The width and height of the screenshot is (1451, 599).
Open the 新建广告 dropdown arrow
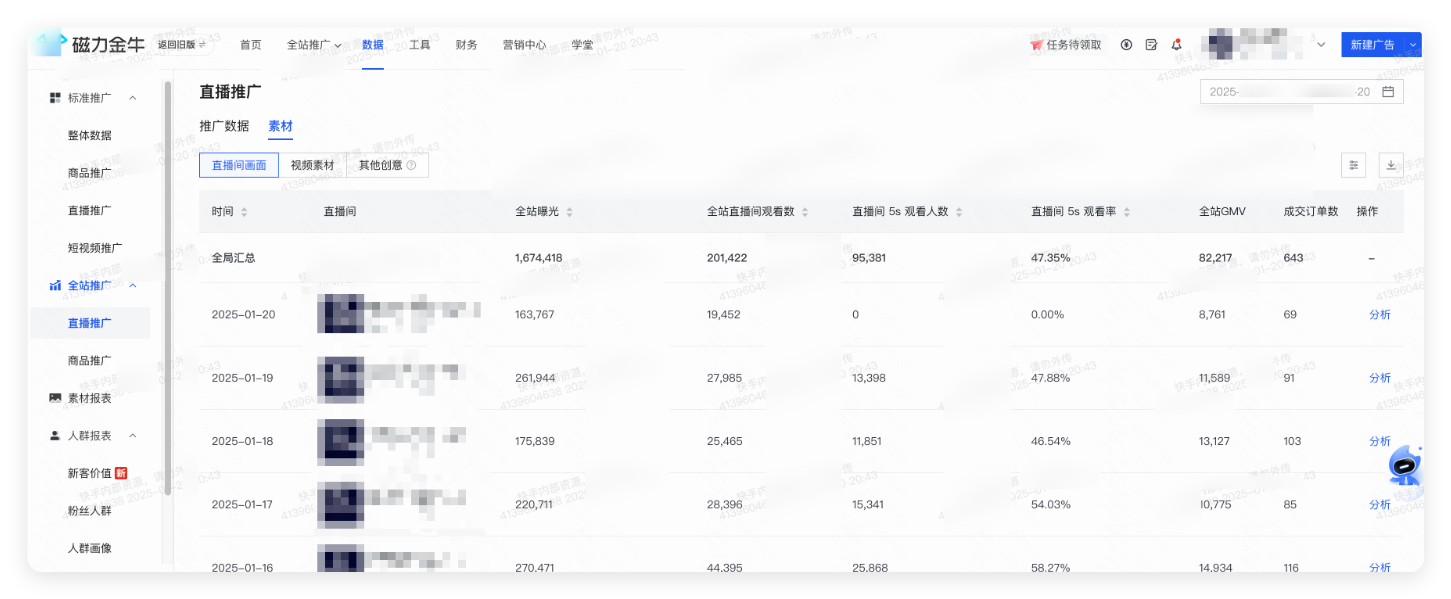point(1413,44)
